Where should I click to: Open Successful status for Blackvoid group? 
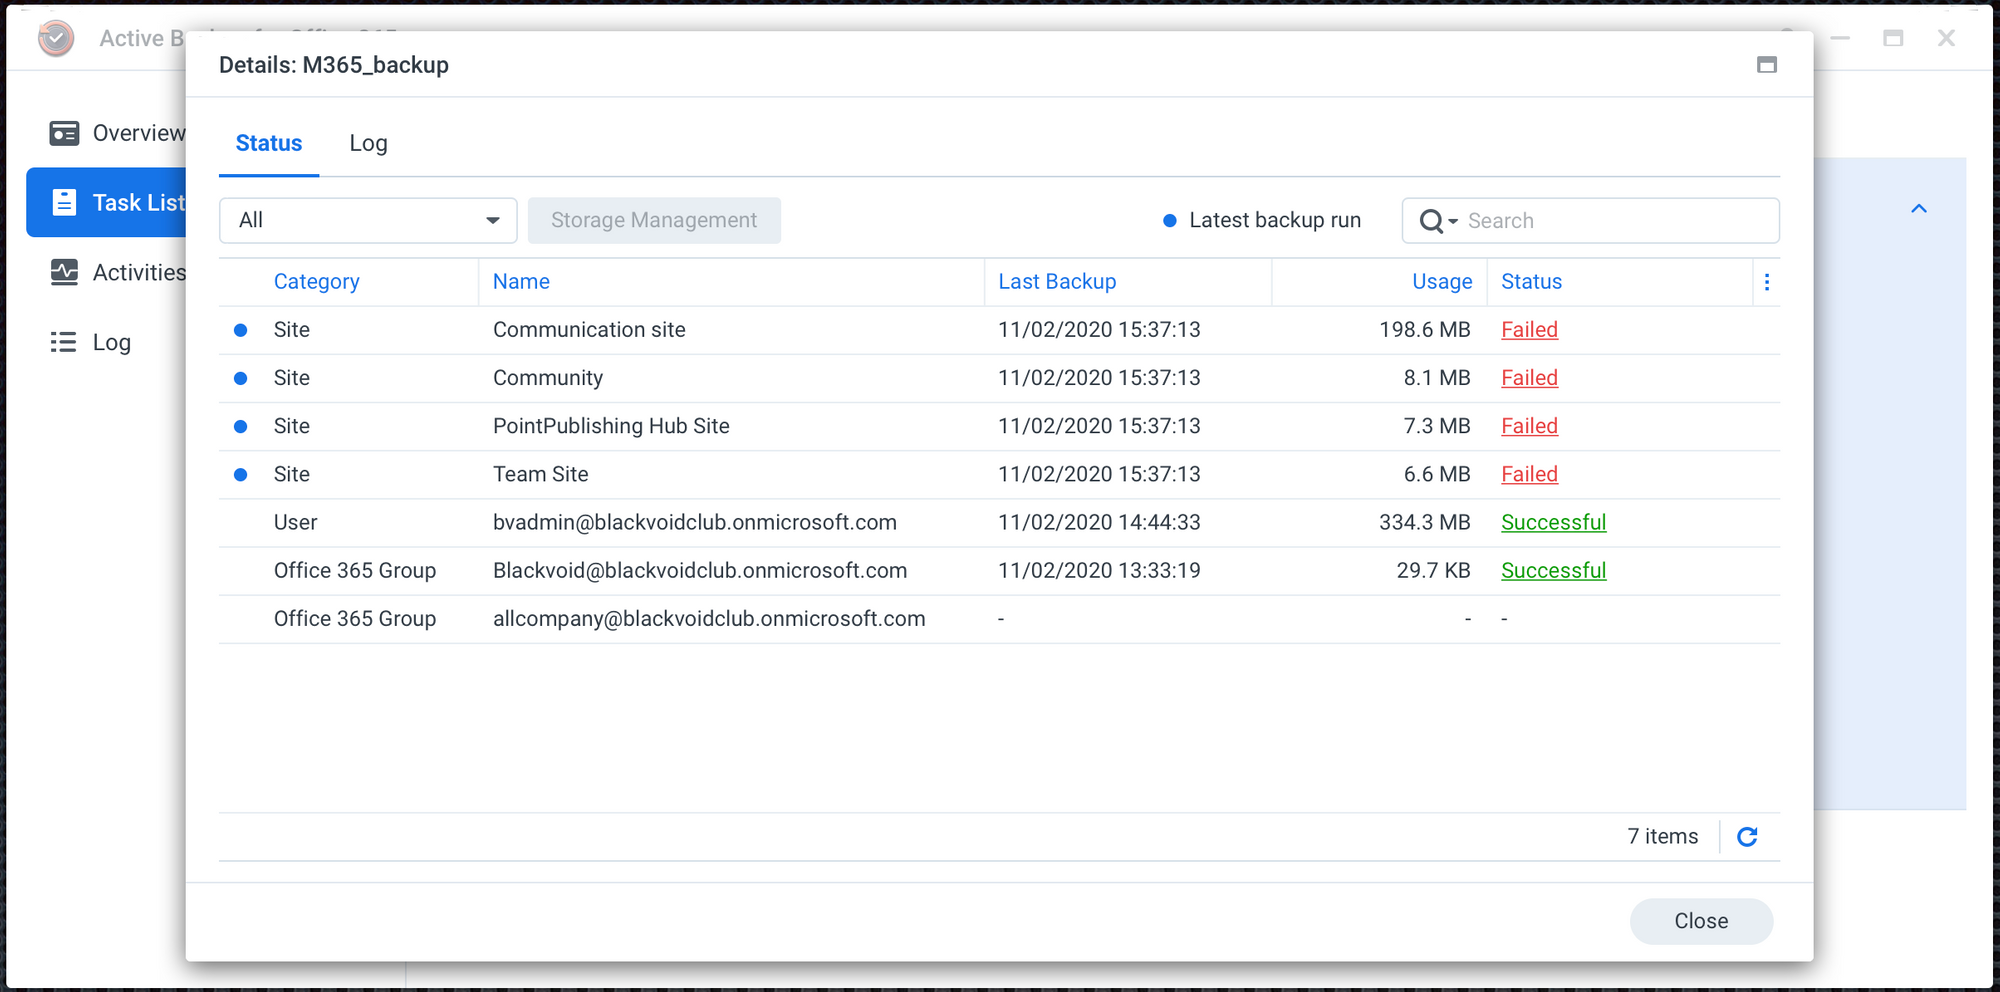(1553, 570)
